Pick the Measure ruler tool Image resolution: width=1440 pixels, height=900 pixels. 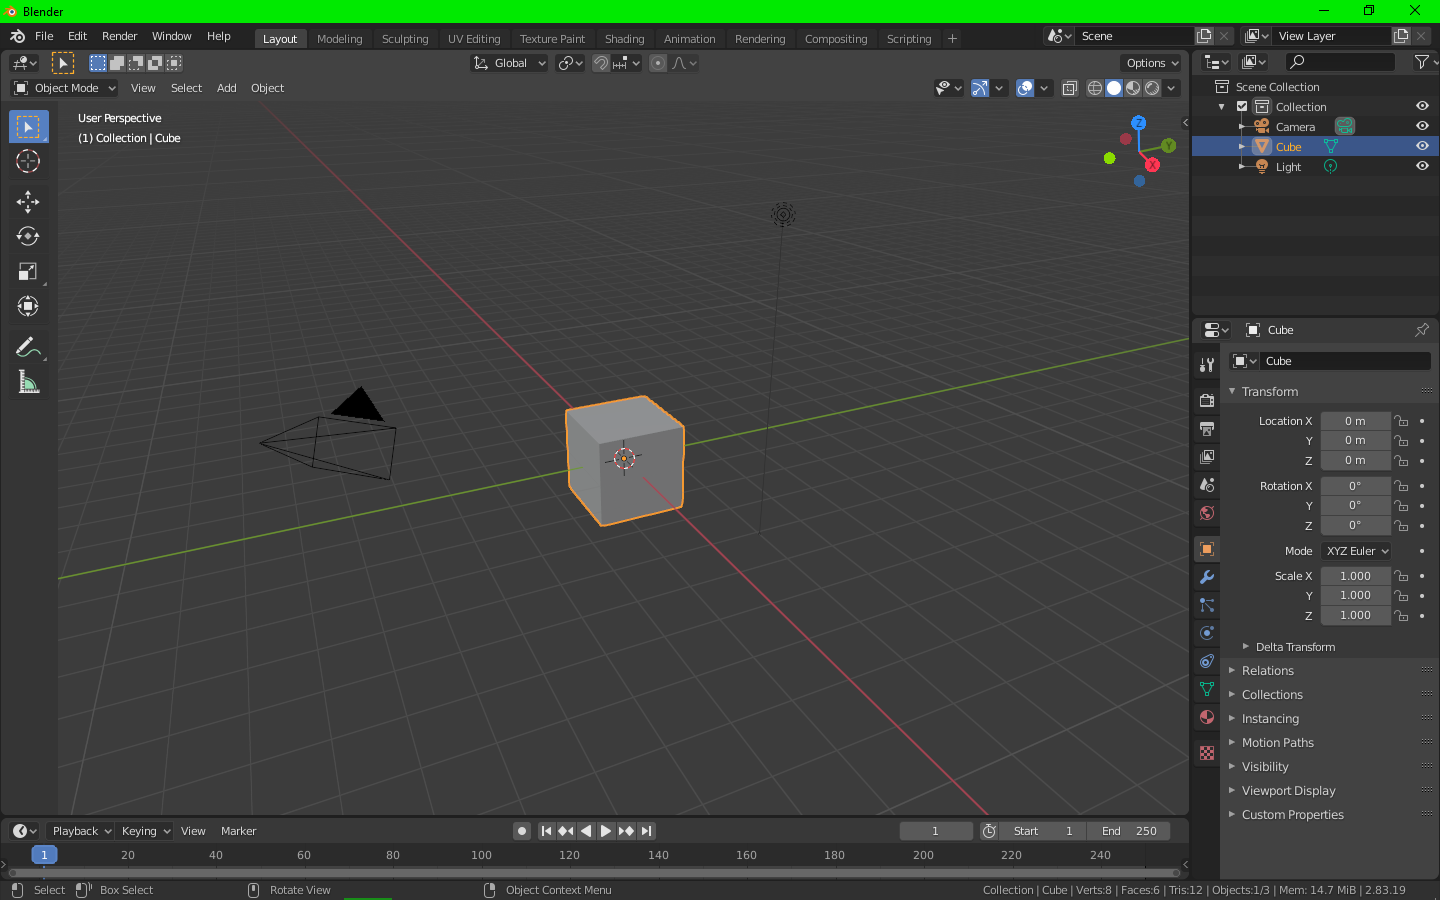28,382
